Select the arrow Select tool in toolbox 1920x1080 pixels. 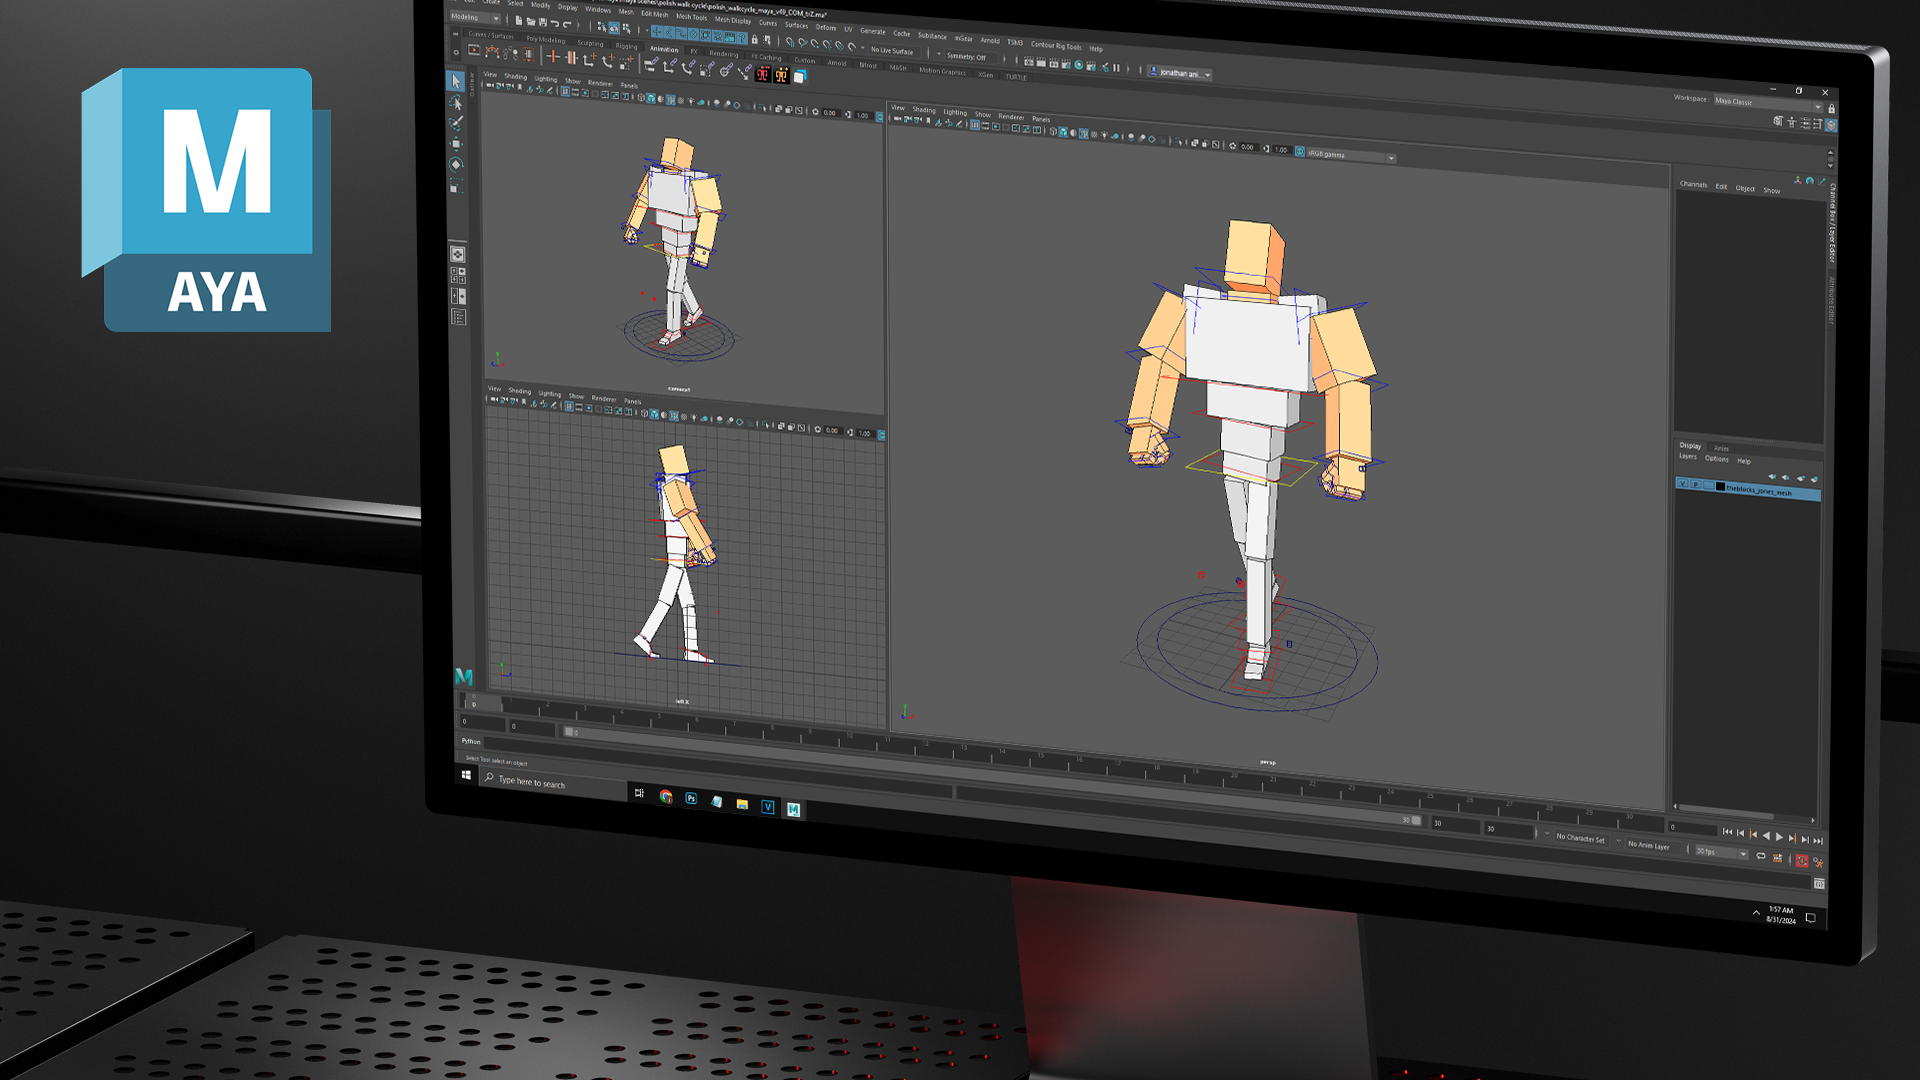[456, 81]
